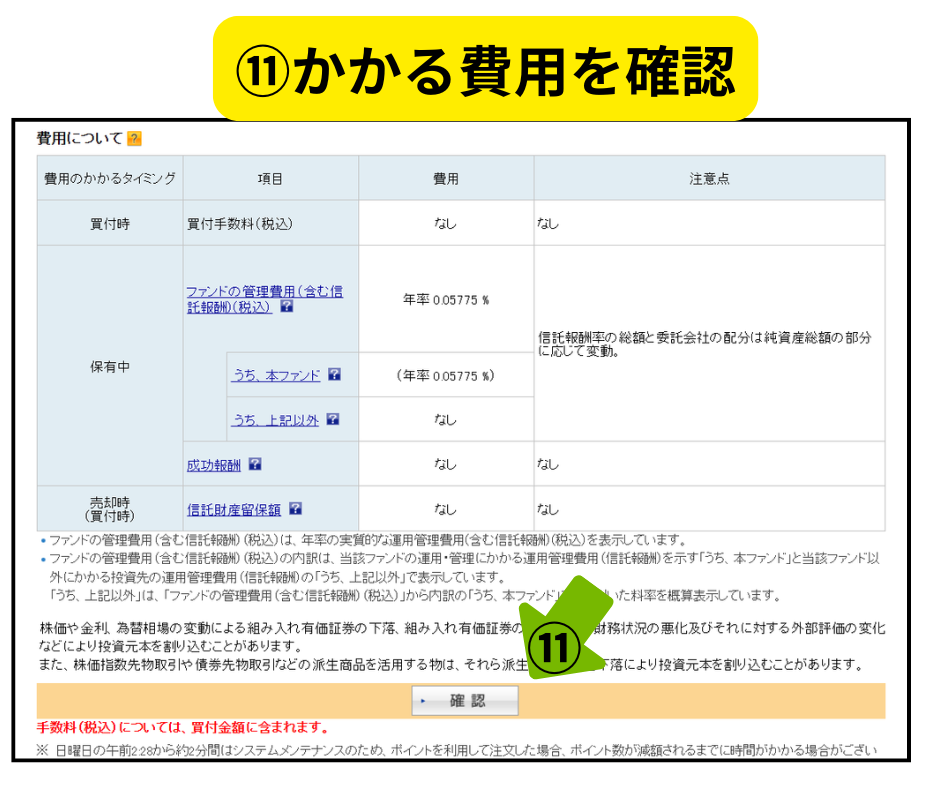Open help icon next to 成功報酬
The height and width of the screenshot is (788, 940).
click(255, 464)
